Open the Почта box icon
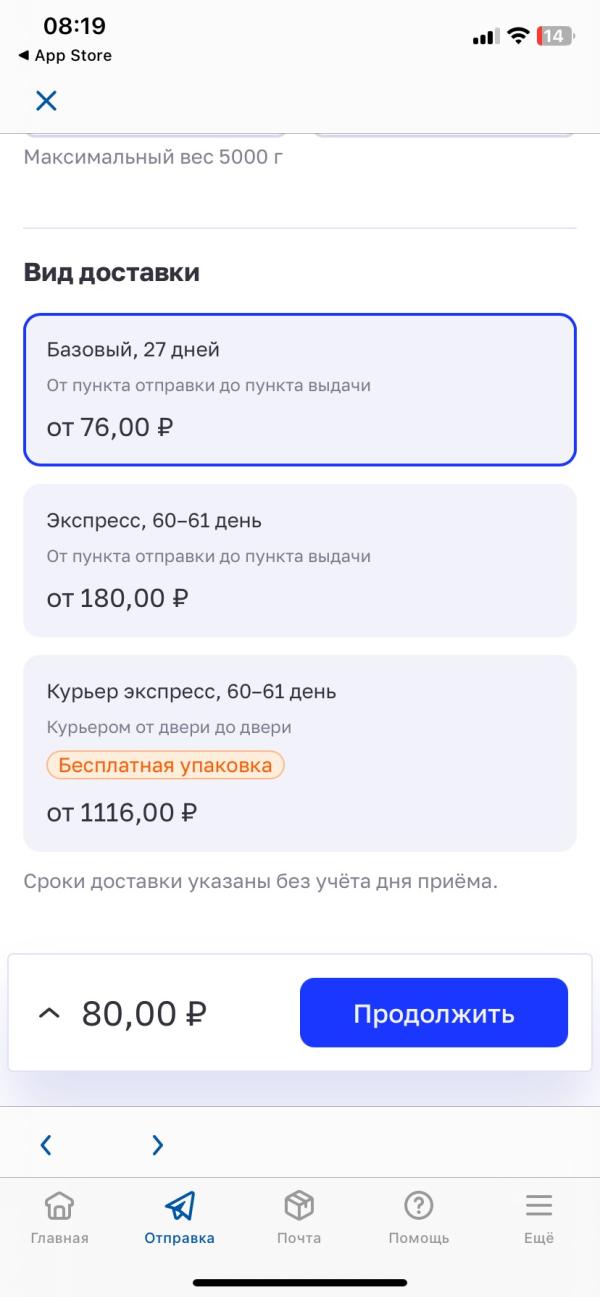 (299, 1205)
